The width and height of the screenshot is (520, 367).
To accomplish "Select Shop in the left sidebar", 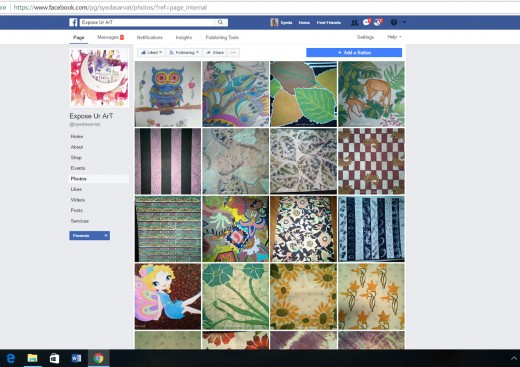I will tap(76, 158).
